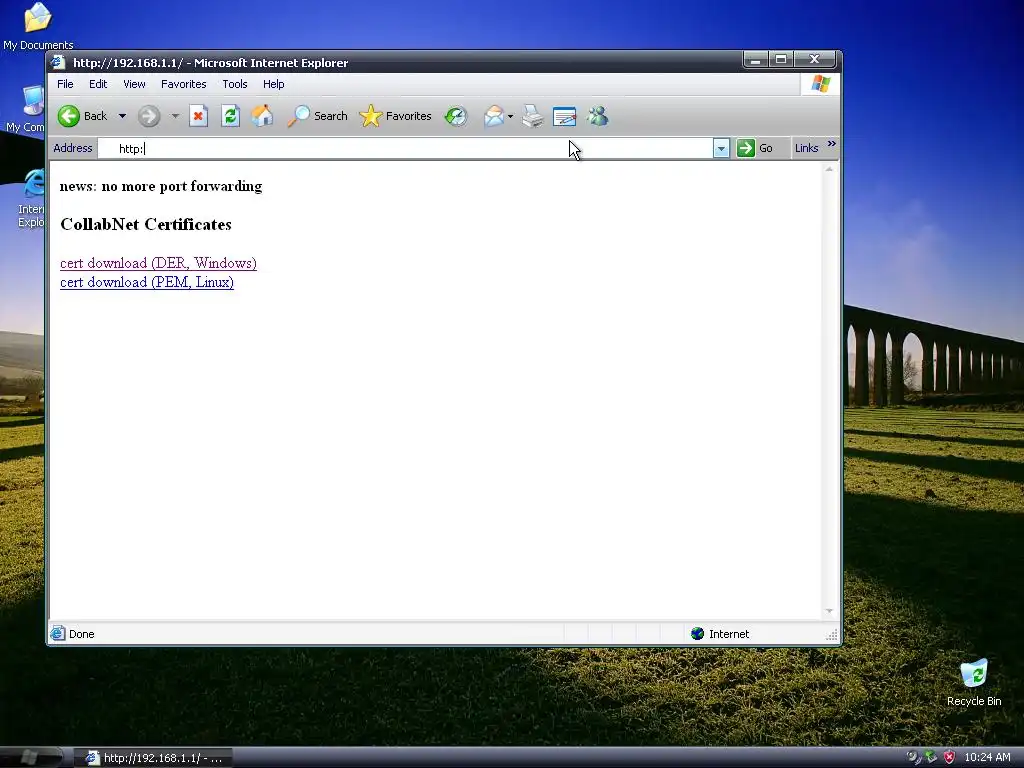
Task: Click the Windows flag logo throbber
Action: (820, 84)
